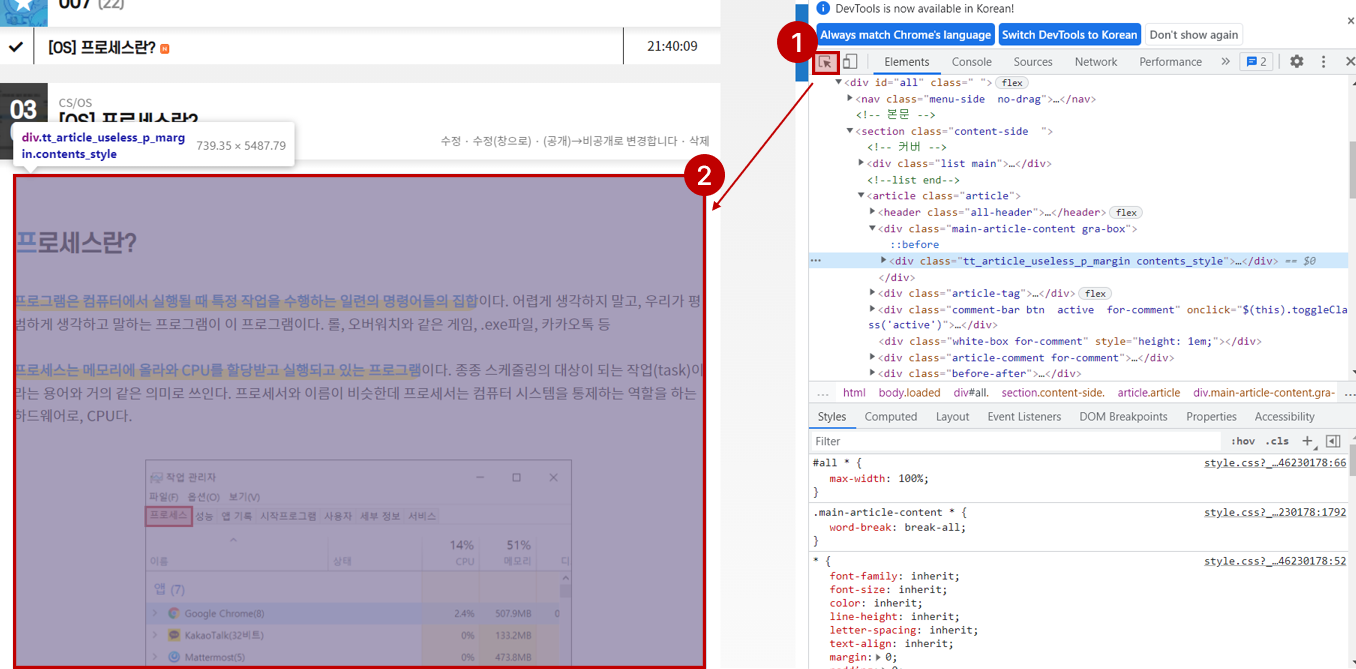
Task: Open DevTools settings gear
Action: [1296, 62]
